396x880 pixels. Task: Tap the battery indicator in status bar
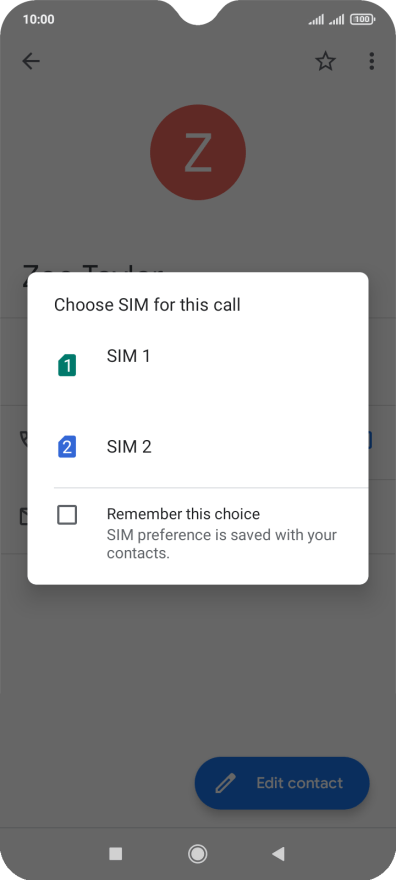pyautogui.click(x=363, y=20)
